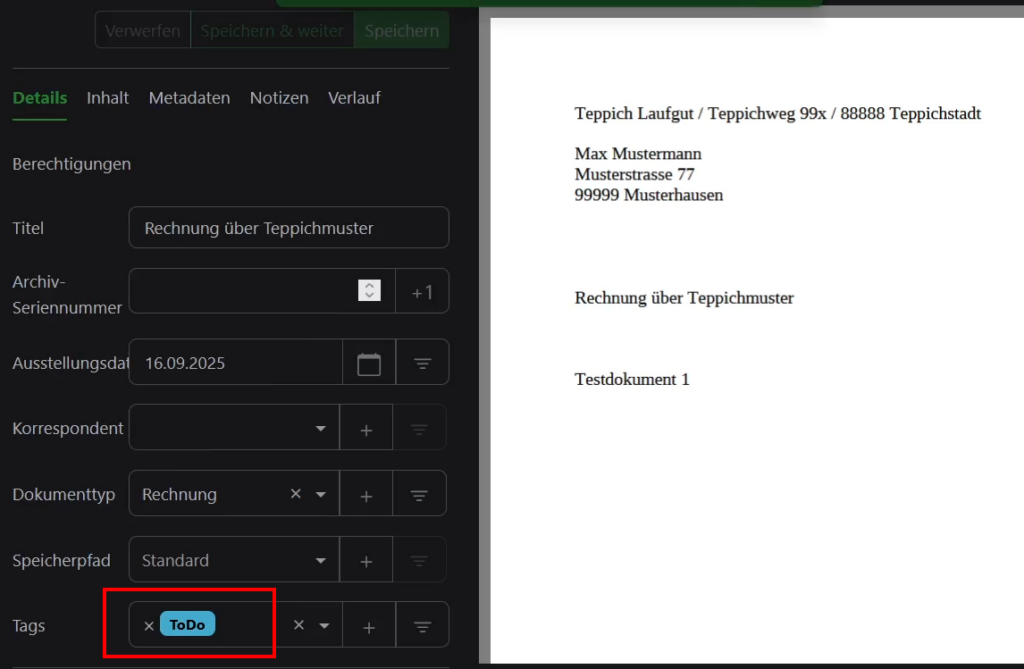The image size is (1024, 669).
Task: Open the Dokumenttyp dropdown arrow
Action: point(321,495)
